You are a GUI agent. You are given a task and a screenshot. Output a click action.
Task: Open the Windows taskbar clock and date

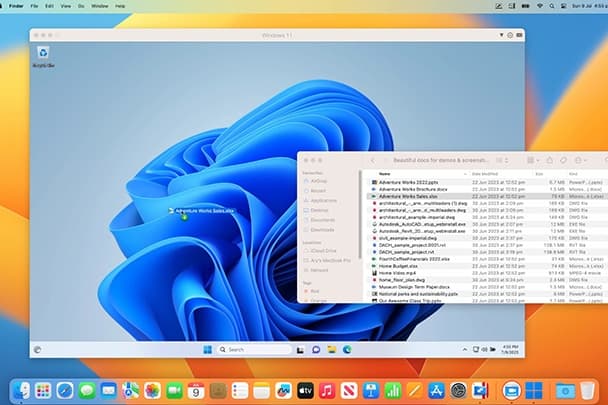coord(510,350)
